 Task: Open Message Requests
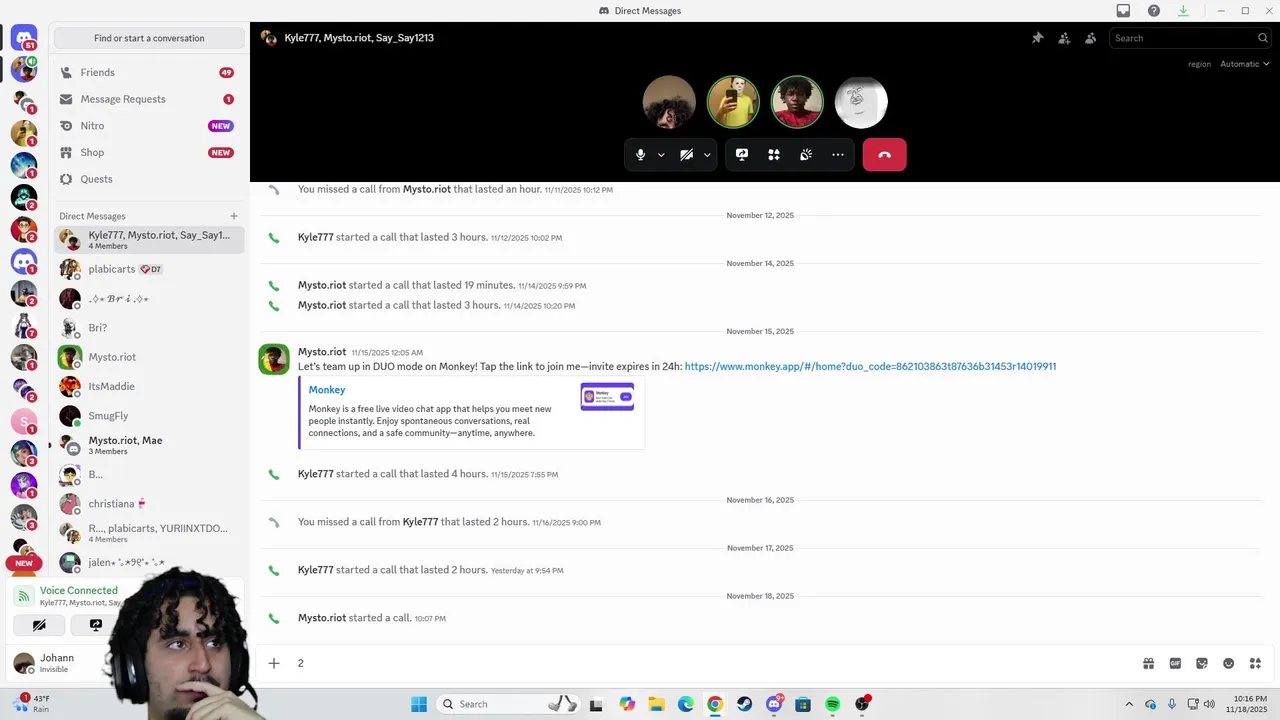tap(149, 99)
